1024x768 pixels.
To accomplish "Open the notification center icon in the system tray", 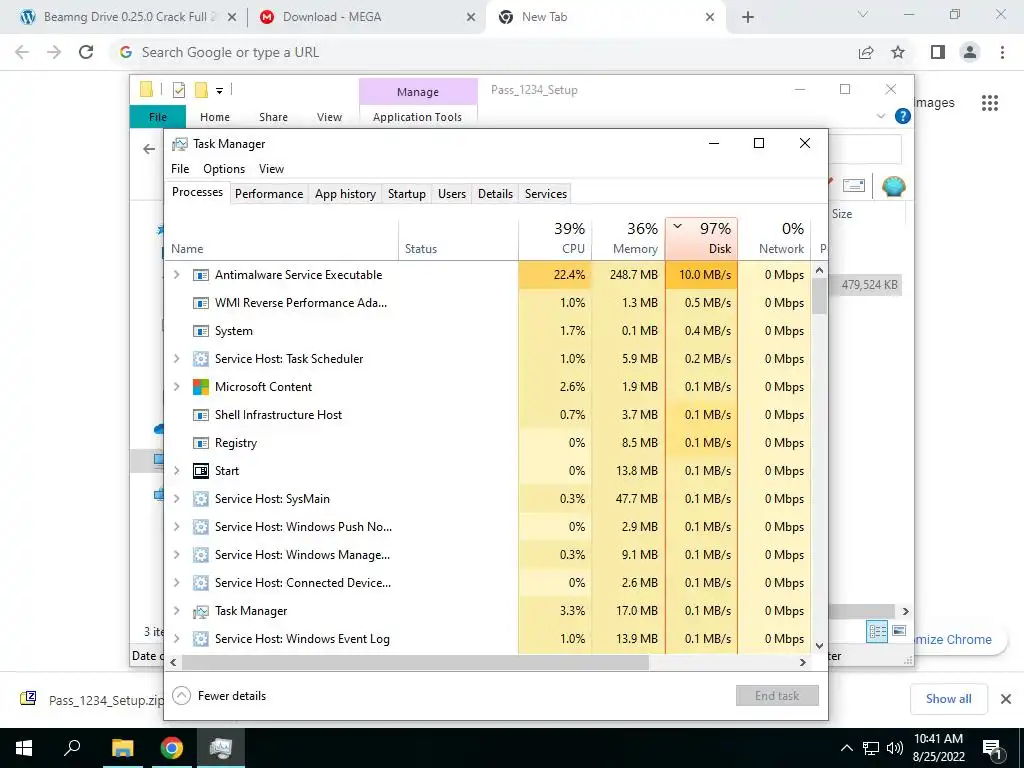I will click(993, 748).
